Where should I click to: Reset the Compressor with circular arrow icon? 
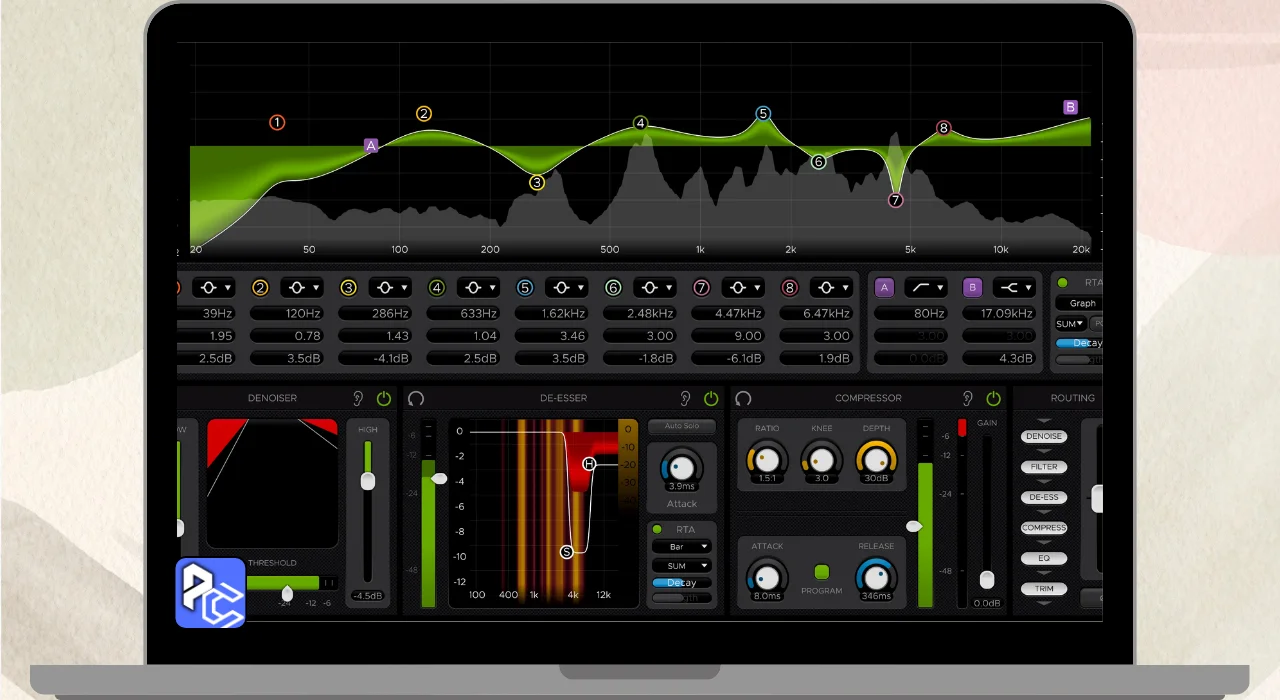[x=743, y=398]
